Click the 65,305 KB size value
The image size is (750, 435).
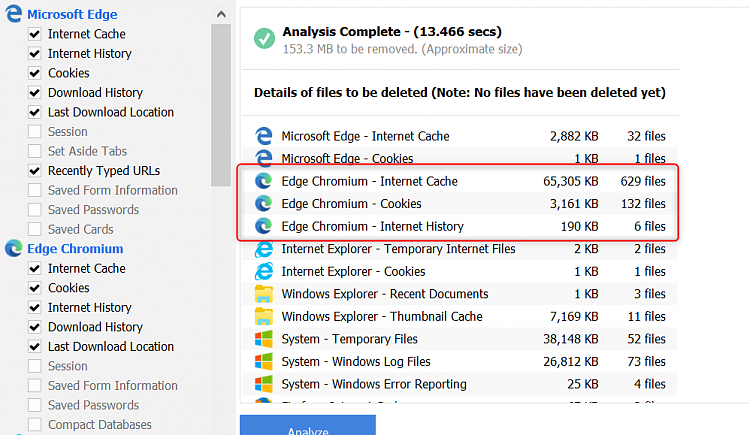(x=571, y=181)
